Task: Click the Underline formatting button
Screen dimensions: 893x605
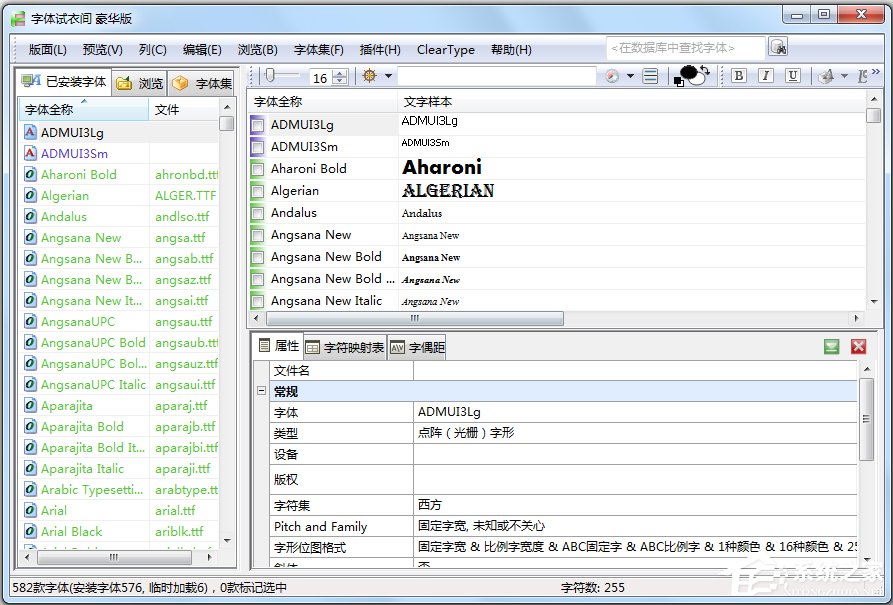Action: tap(793, 76)
